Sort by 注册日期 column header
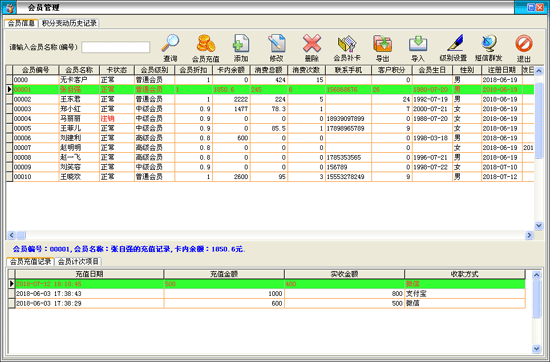This screenshot has width=550, height=362. tap(502, 70)
